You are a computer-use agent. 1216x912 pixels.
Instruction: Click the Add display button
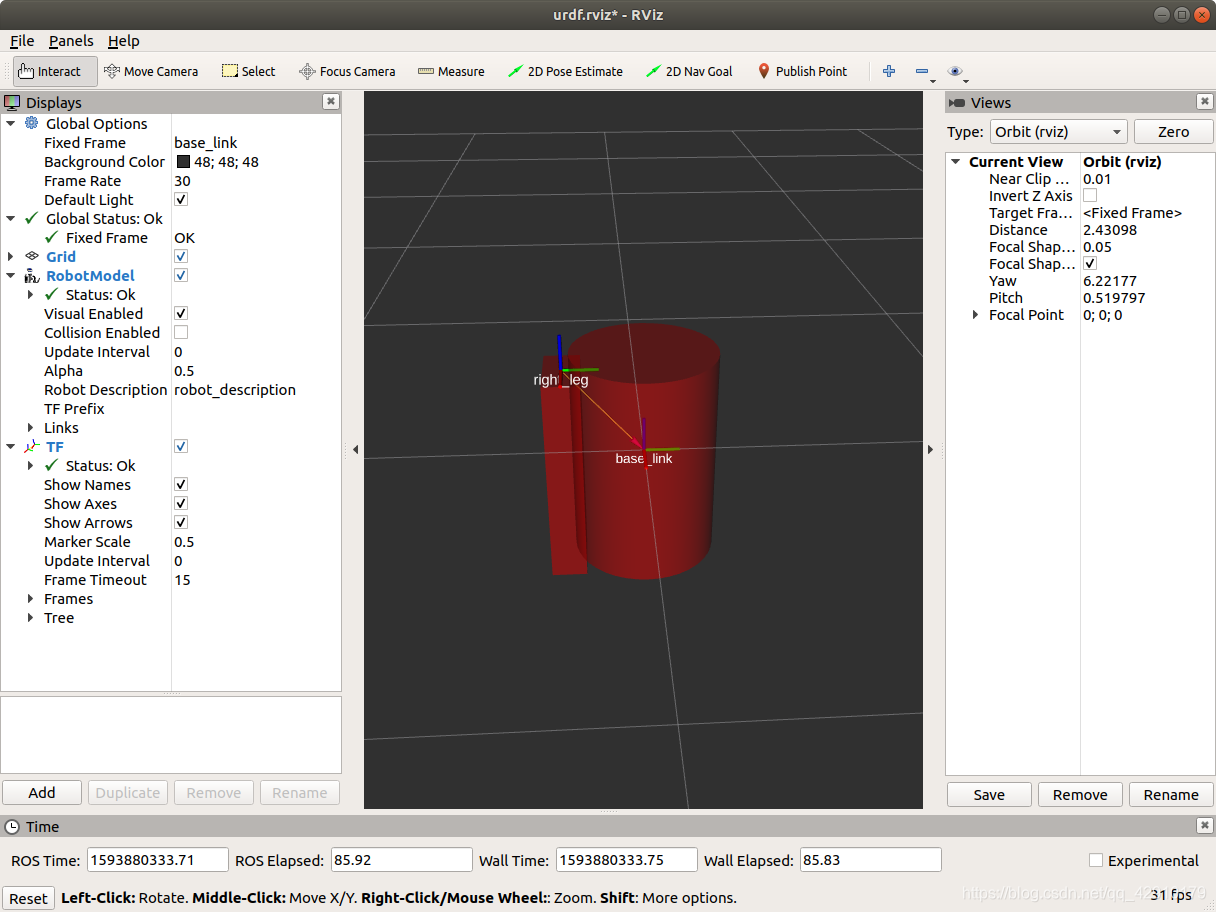[x=42, y=792]
